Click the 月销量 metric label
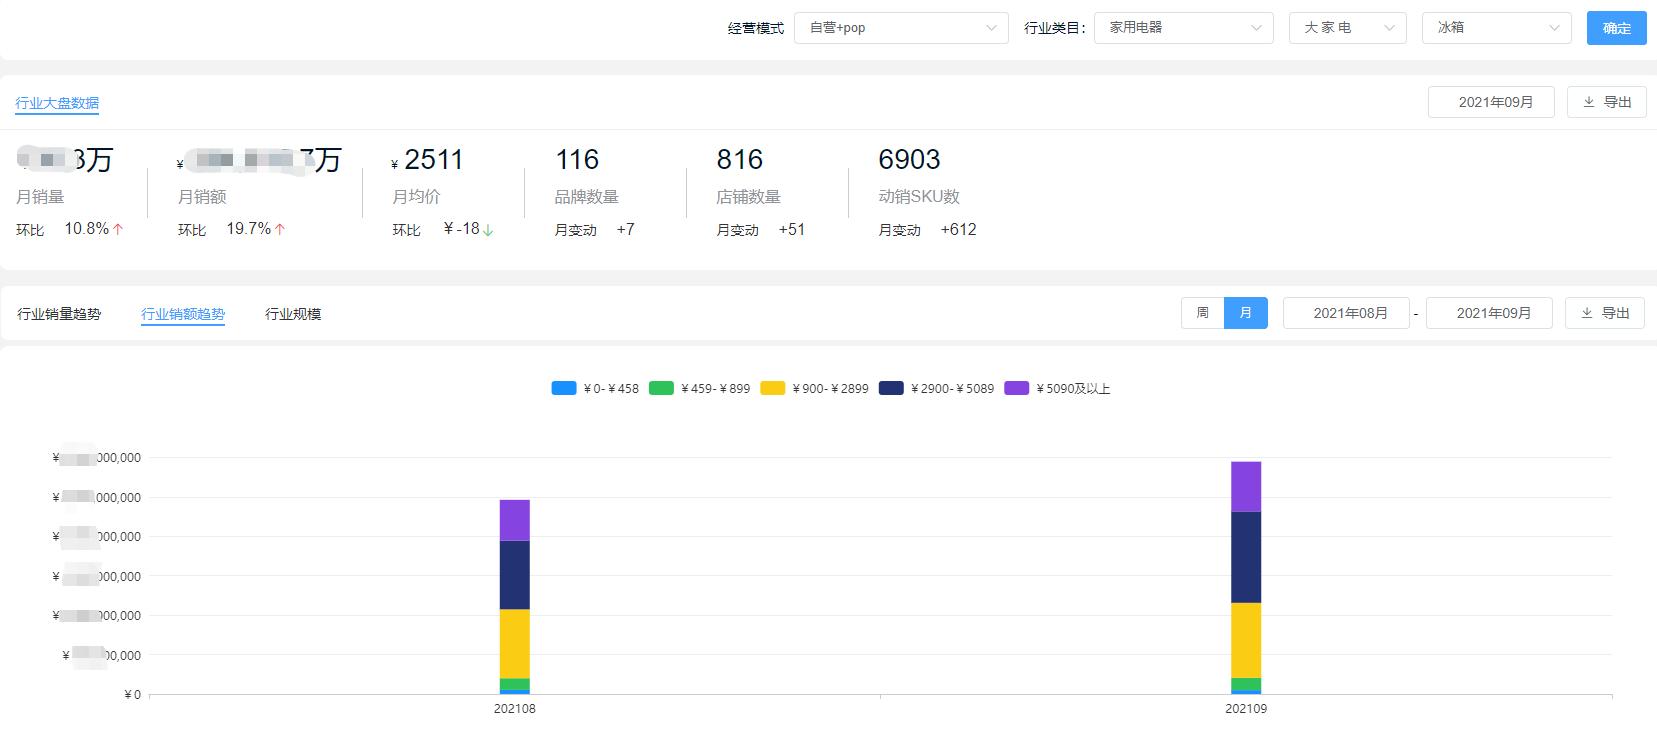Screen dimensions: 1657x738 click(40, 197)
